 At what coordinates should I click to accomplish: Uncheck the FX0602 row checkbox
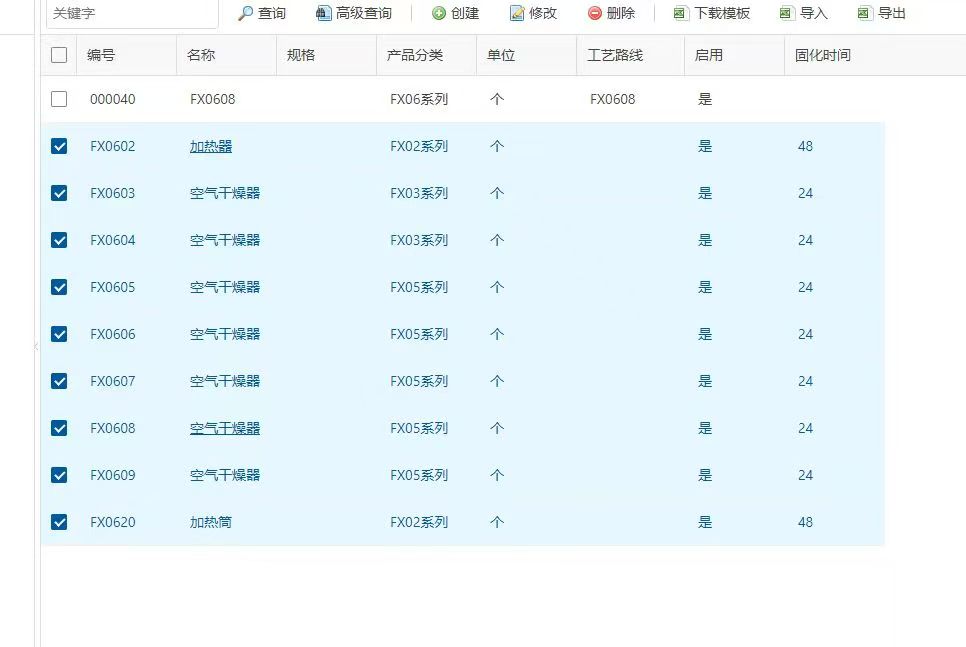coord(59,146)
